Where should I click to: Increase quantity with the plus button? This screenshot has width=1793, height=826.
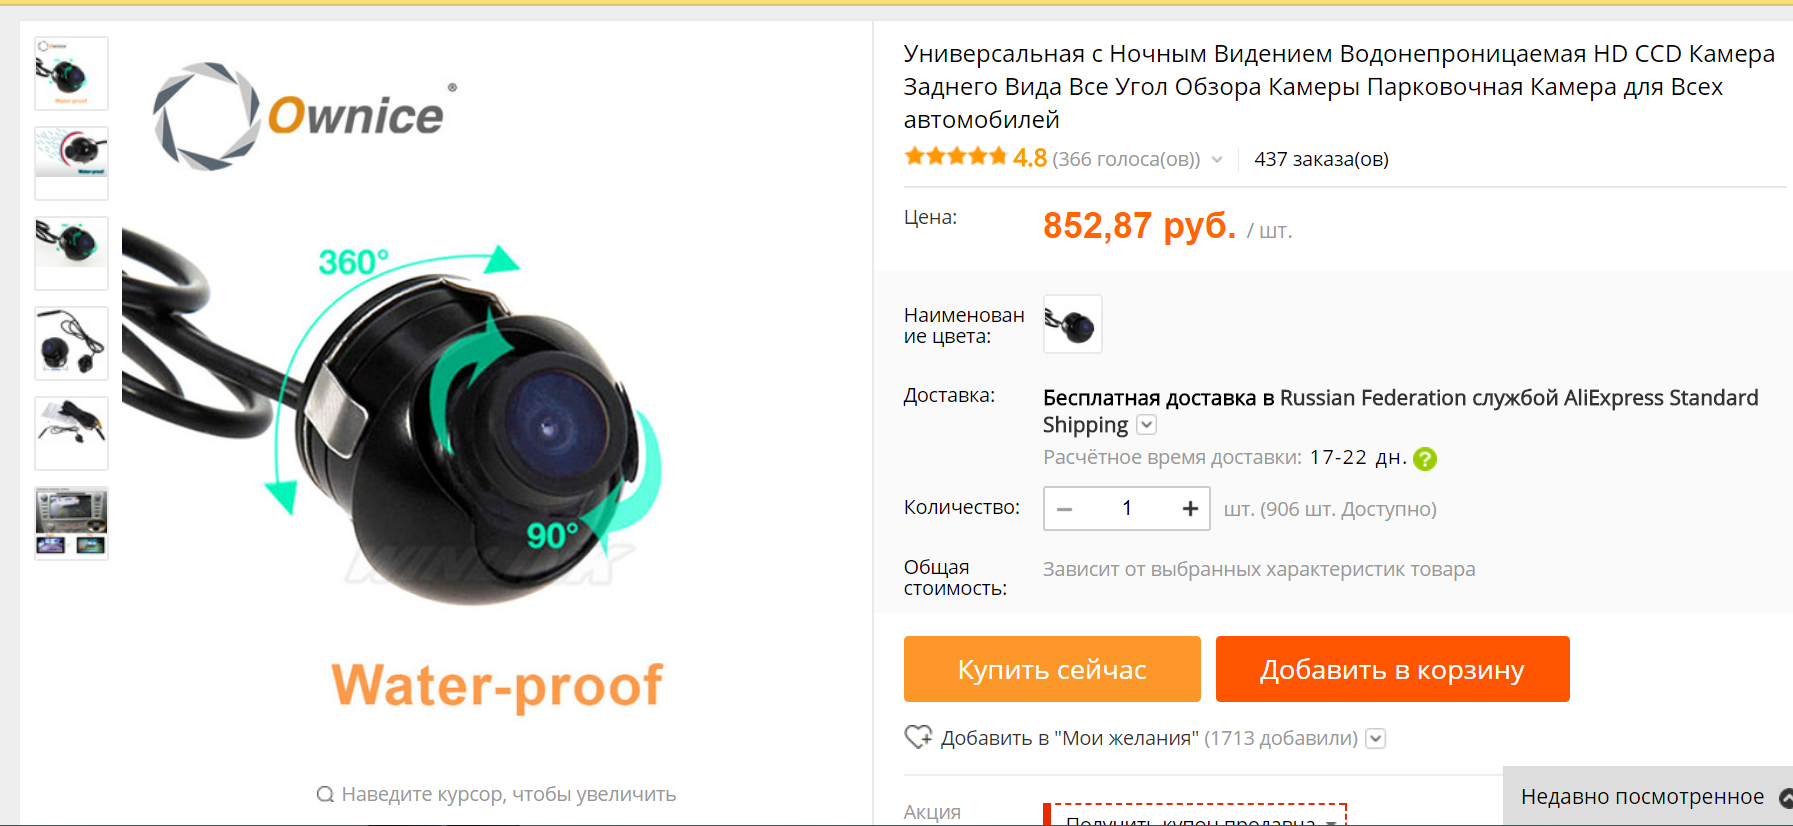[1190, 509]
